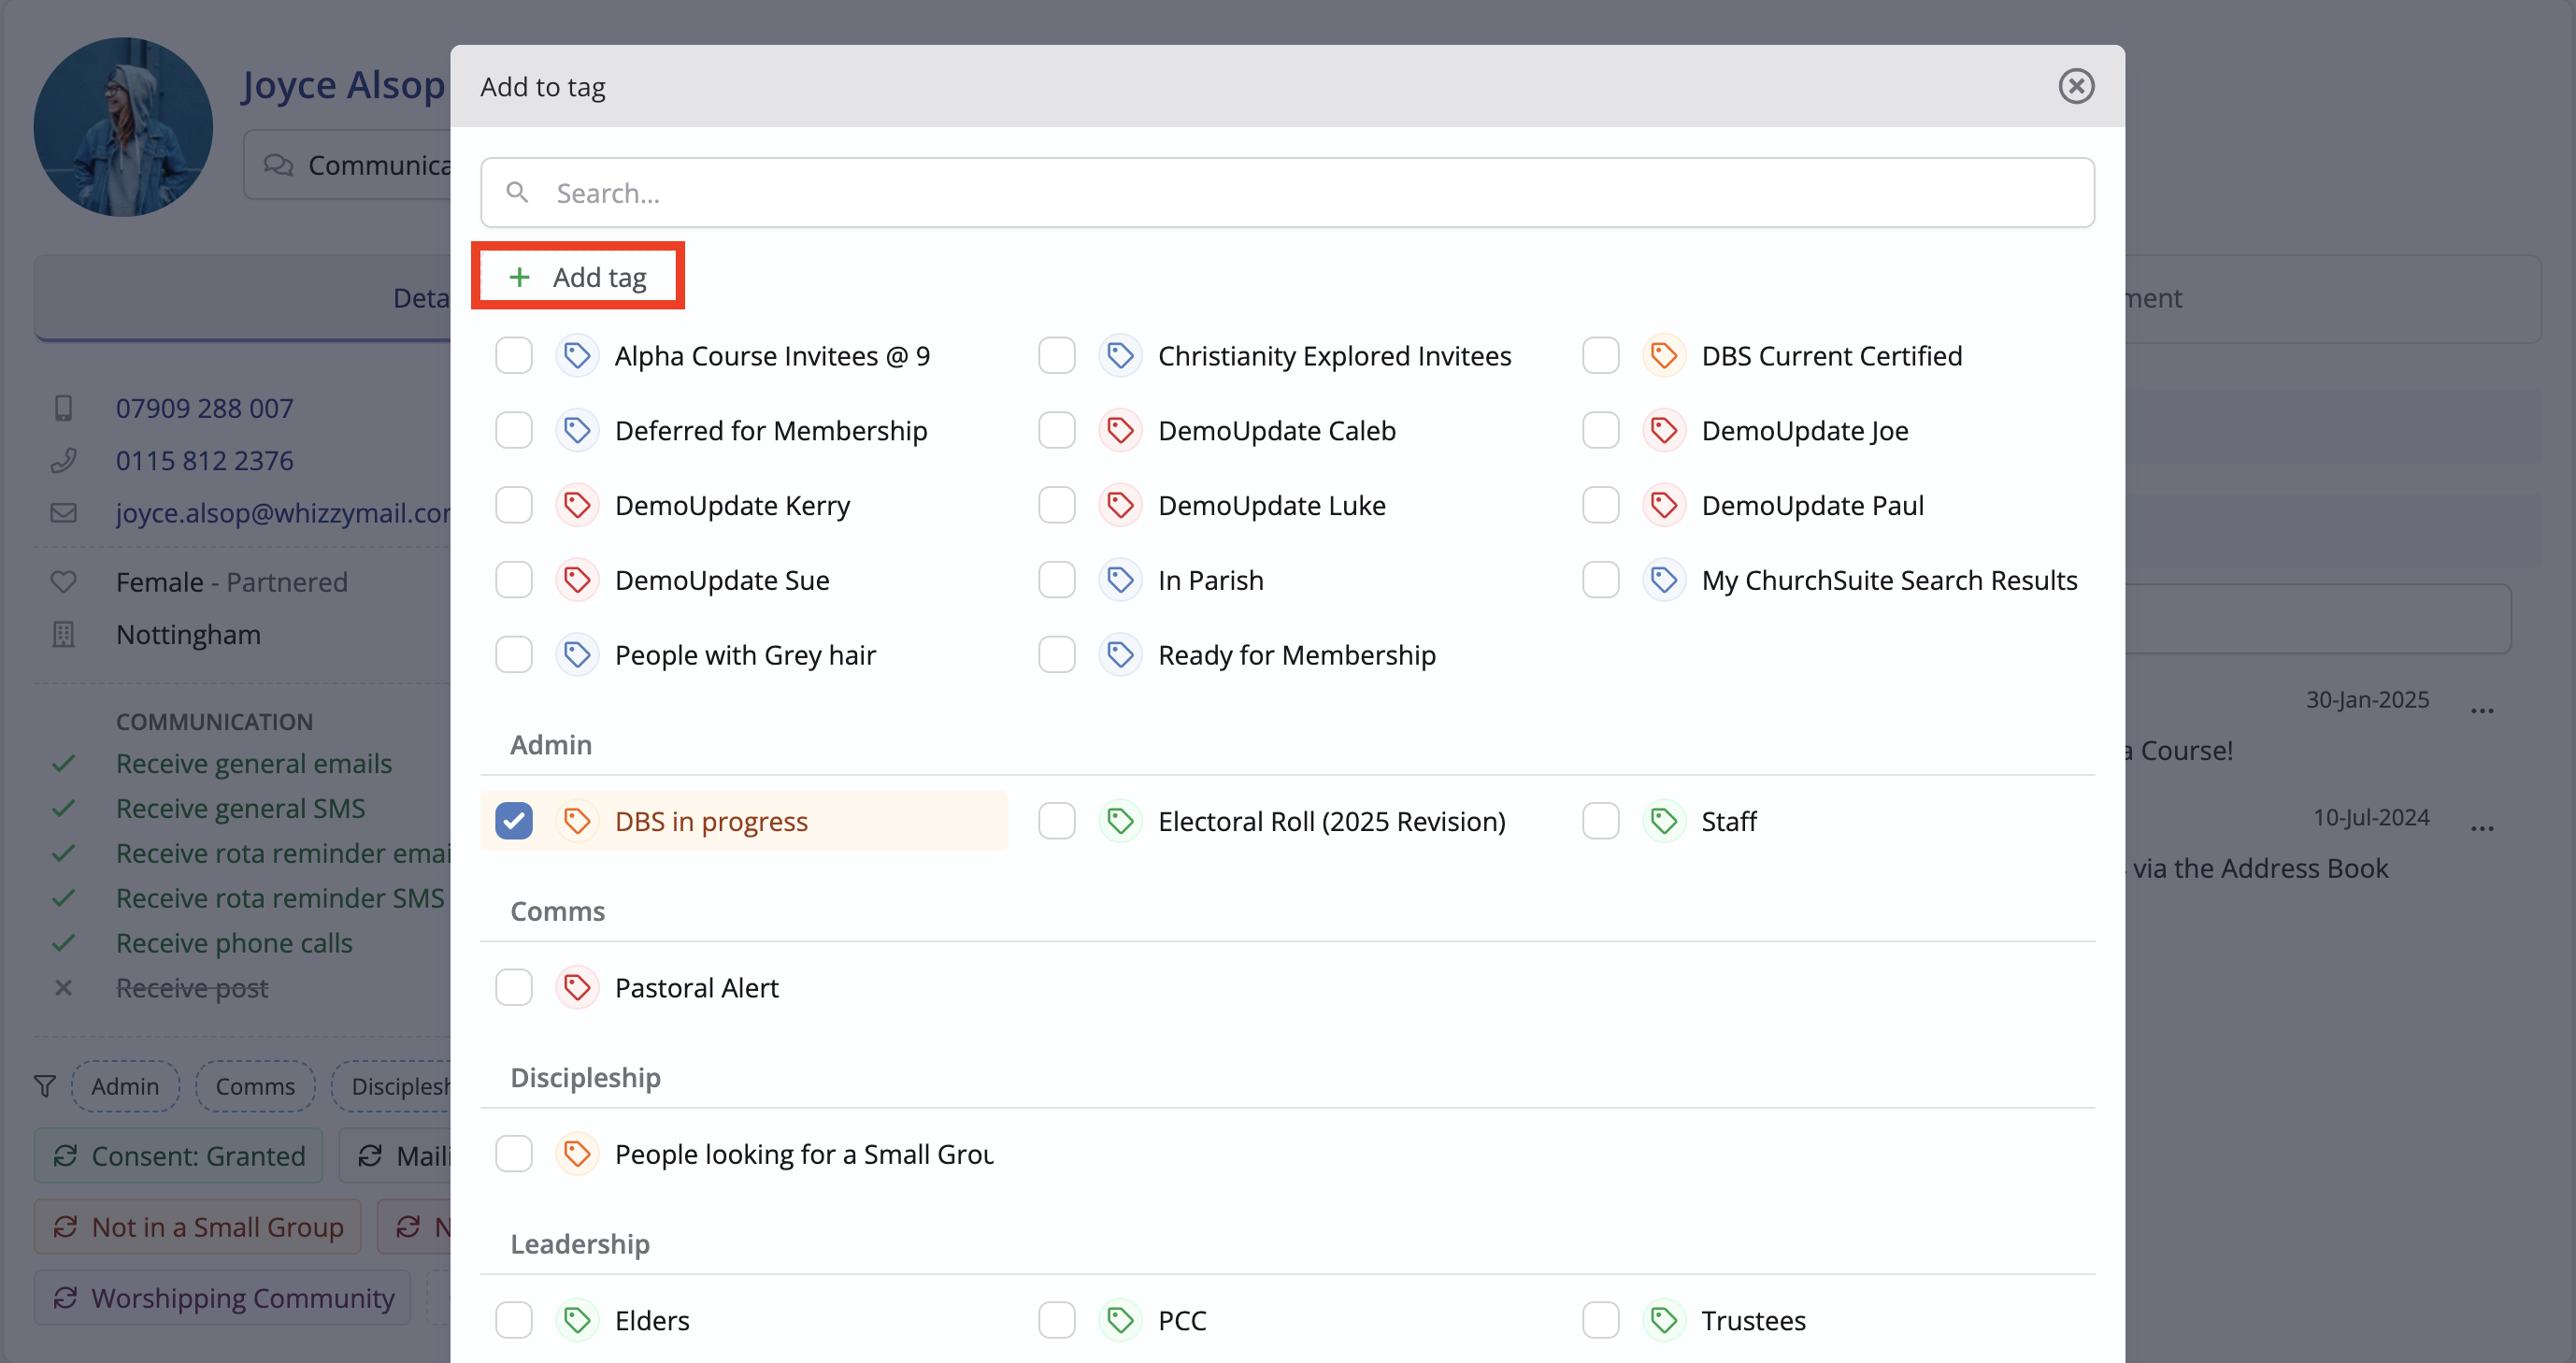Uncheck the DBS in progress checkbox
This screenshot has height=1363, width=2576.
coord(514,821)
